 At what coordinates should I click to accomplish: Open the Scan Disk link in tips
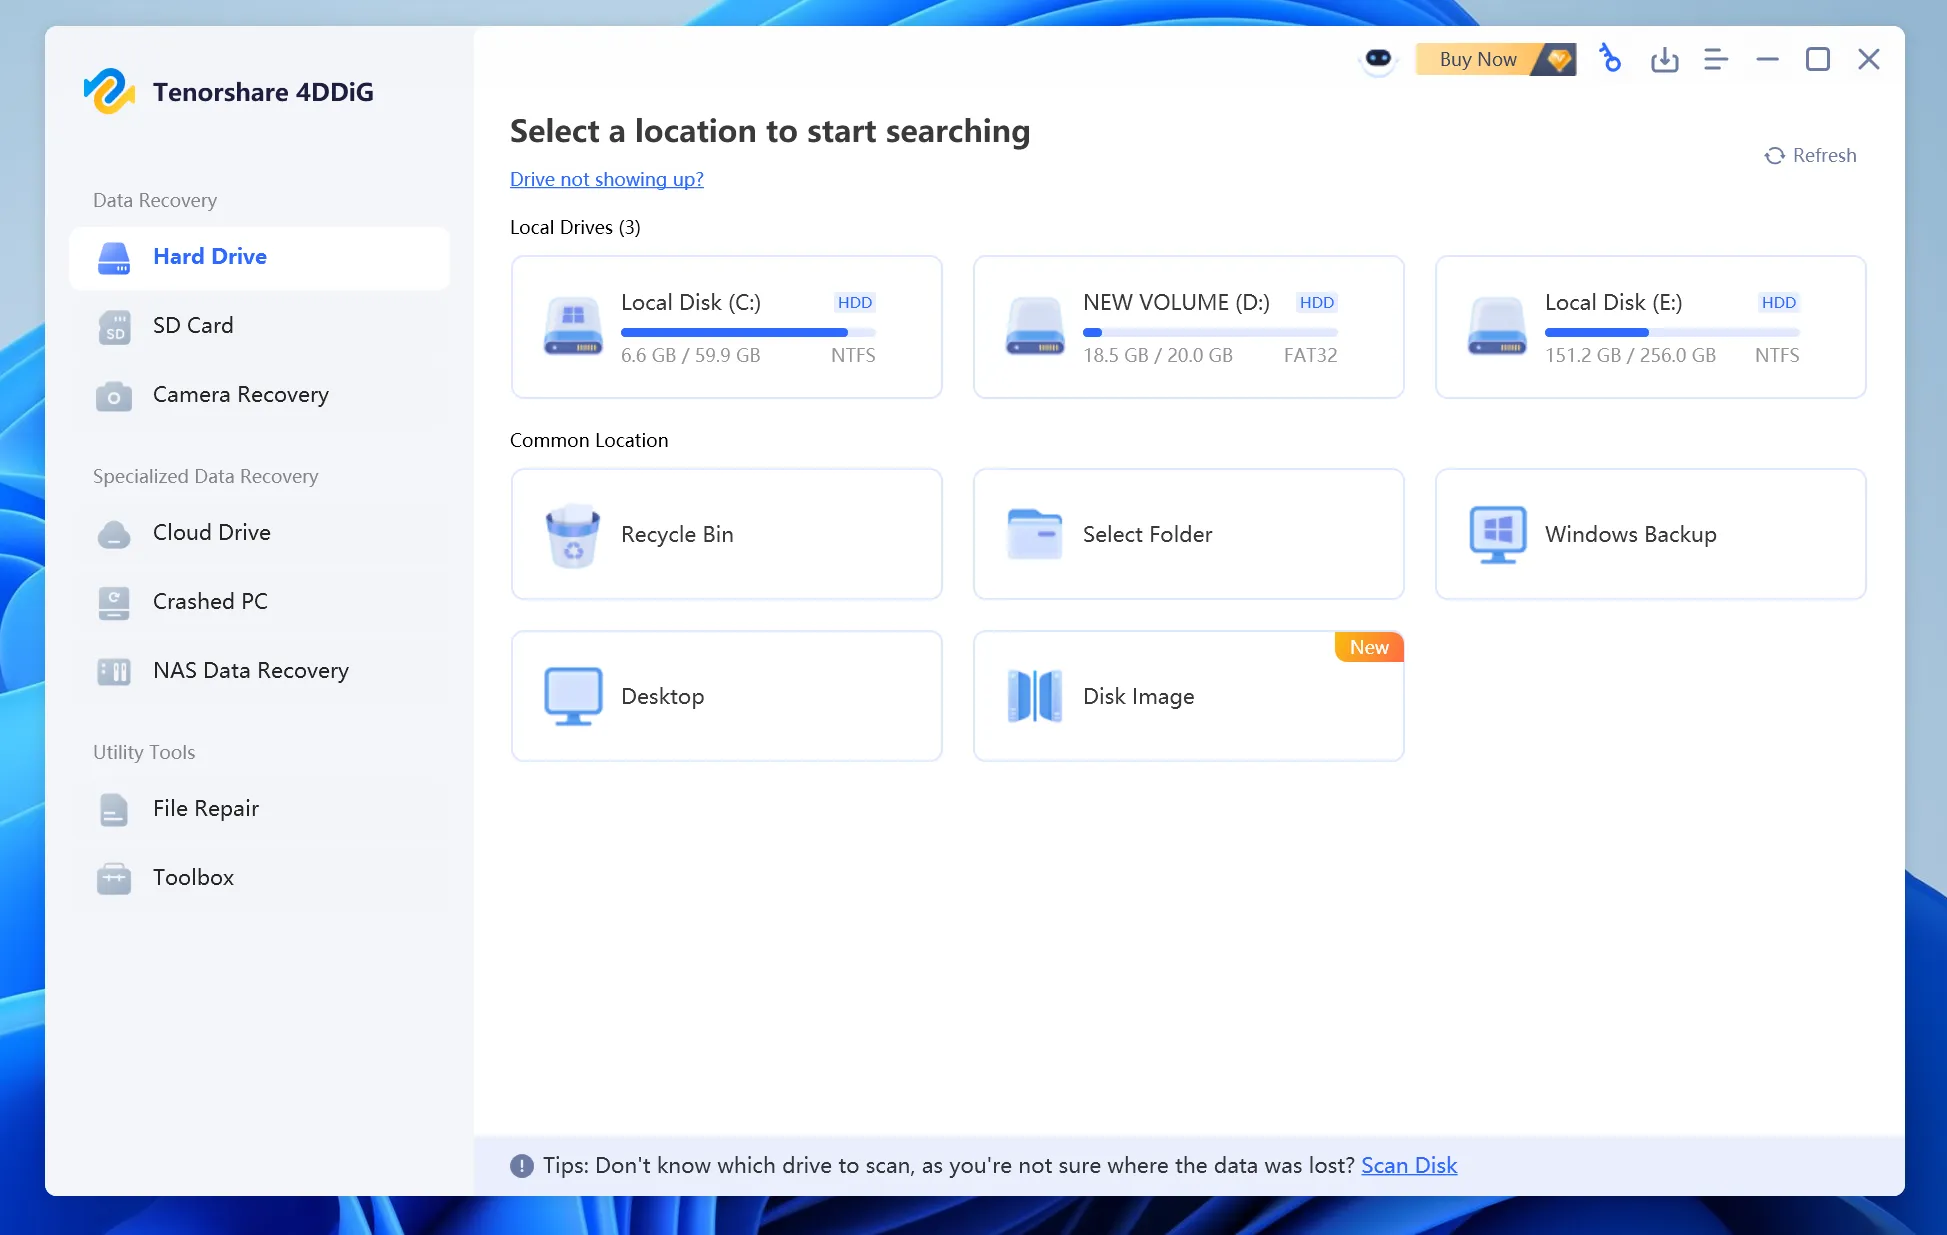[1409, 1165]
